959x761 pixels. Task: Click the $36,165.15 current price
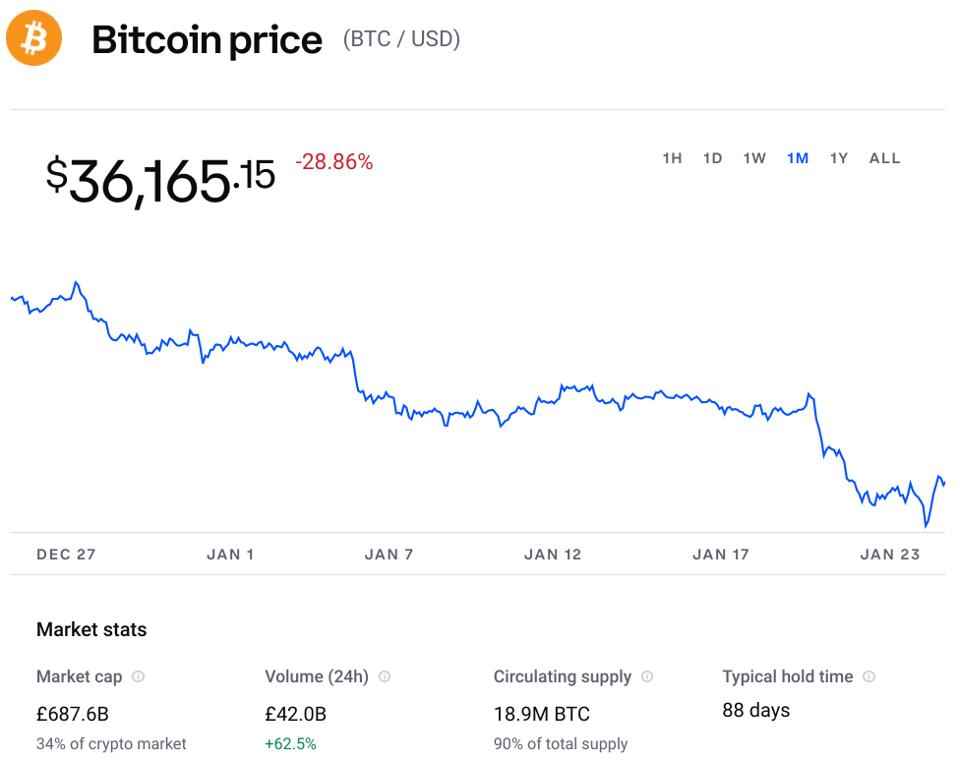point(160,180)
